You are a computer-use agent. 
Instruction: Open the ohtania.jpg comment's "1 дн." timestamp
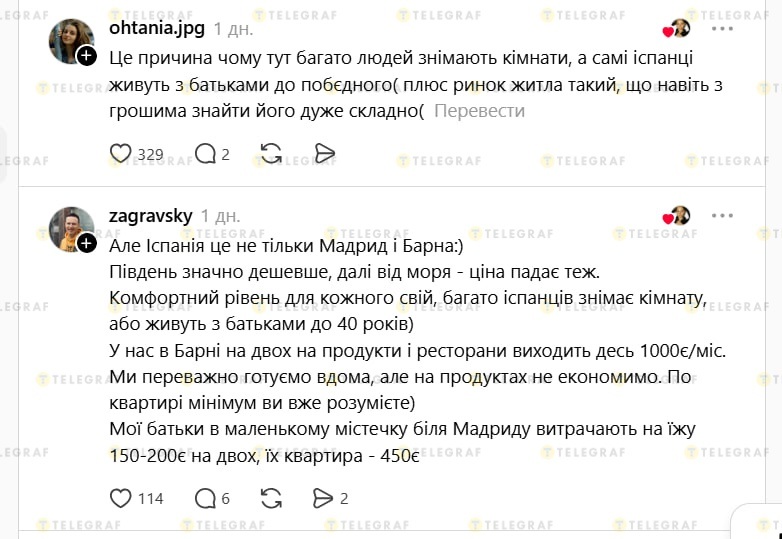tap(233, 29)
